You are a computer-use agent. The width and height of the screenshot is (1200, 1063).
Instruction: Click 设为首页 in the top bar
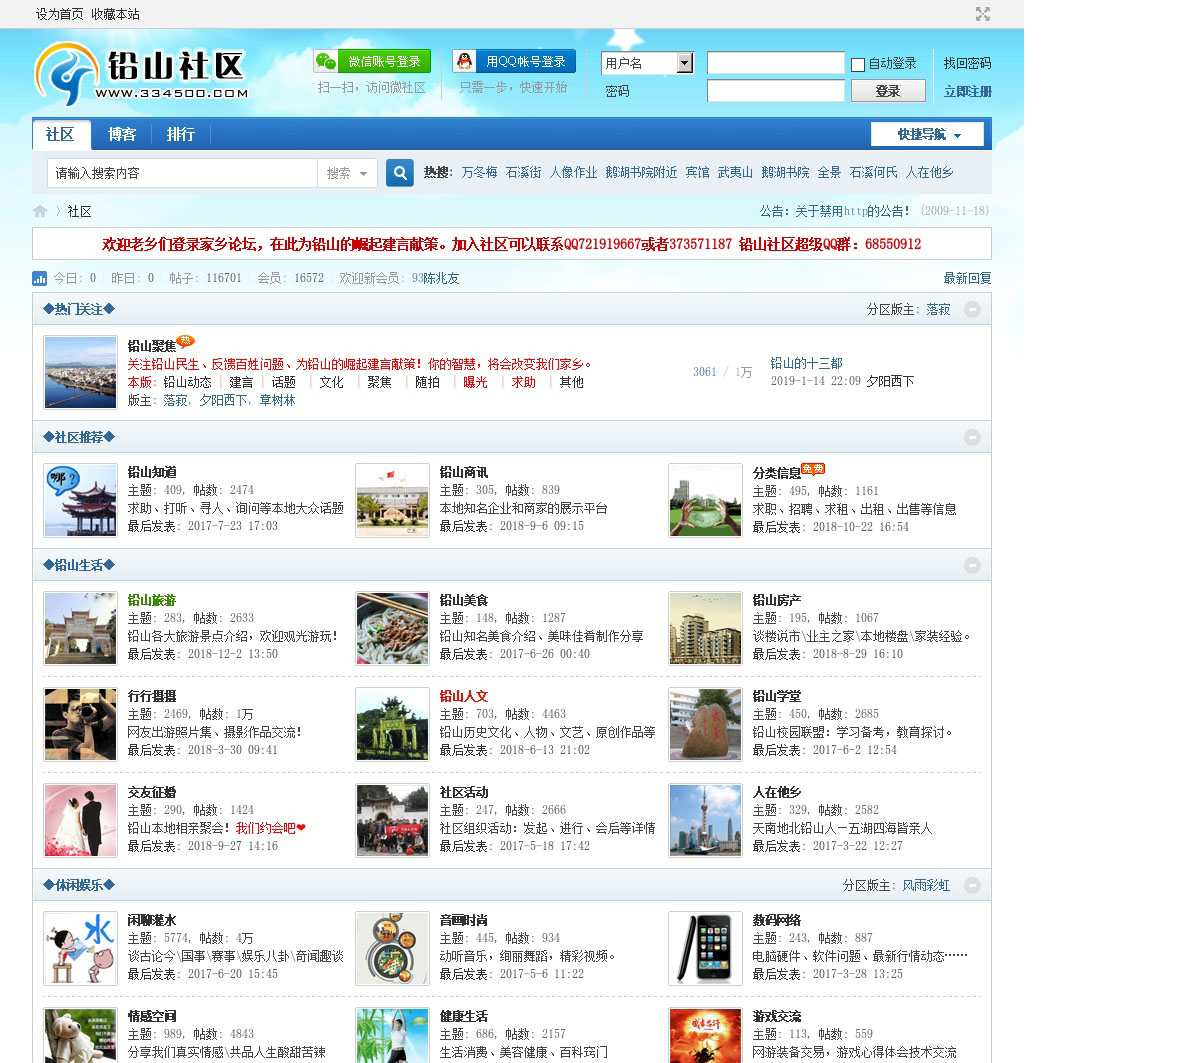pos(60,14)
